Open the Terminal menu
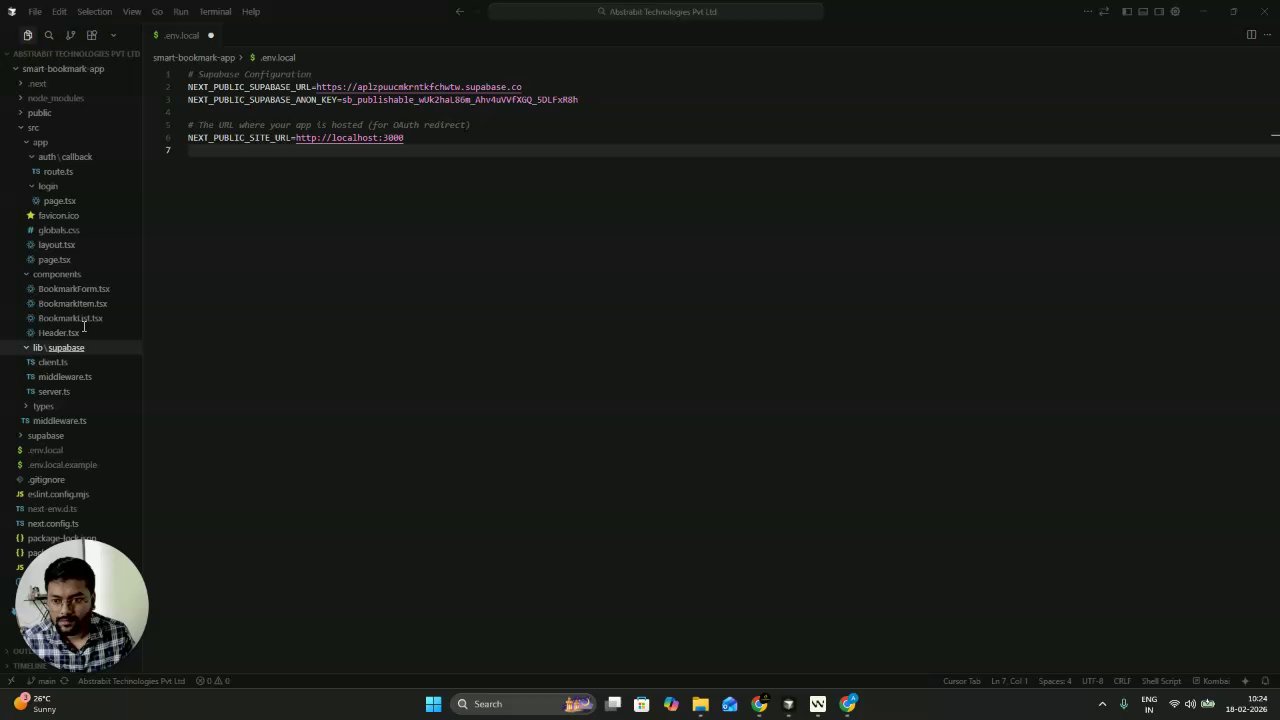Screen dimensions: 1280x720 (x=215, y=12)
